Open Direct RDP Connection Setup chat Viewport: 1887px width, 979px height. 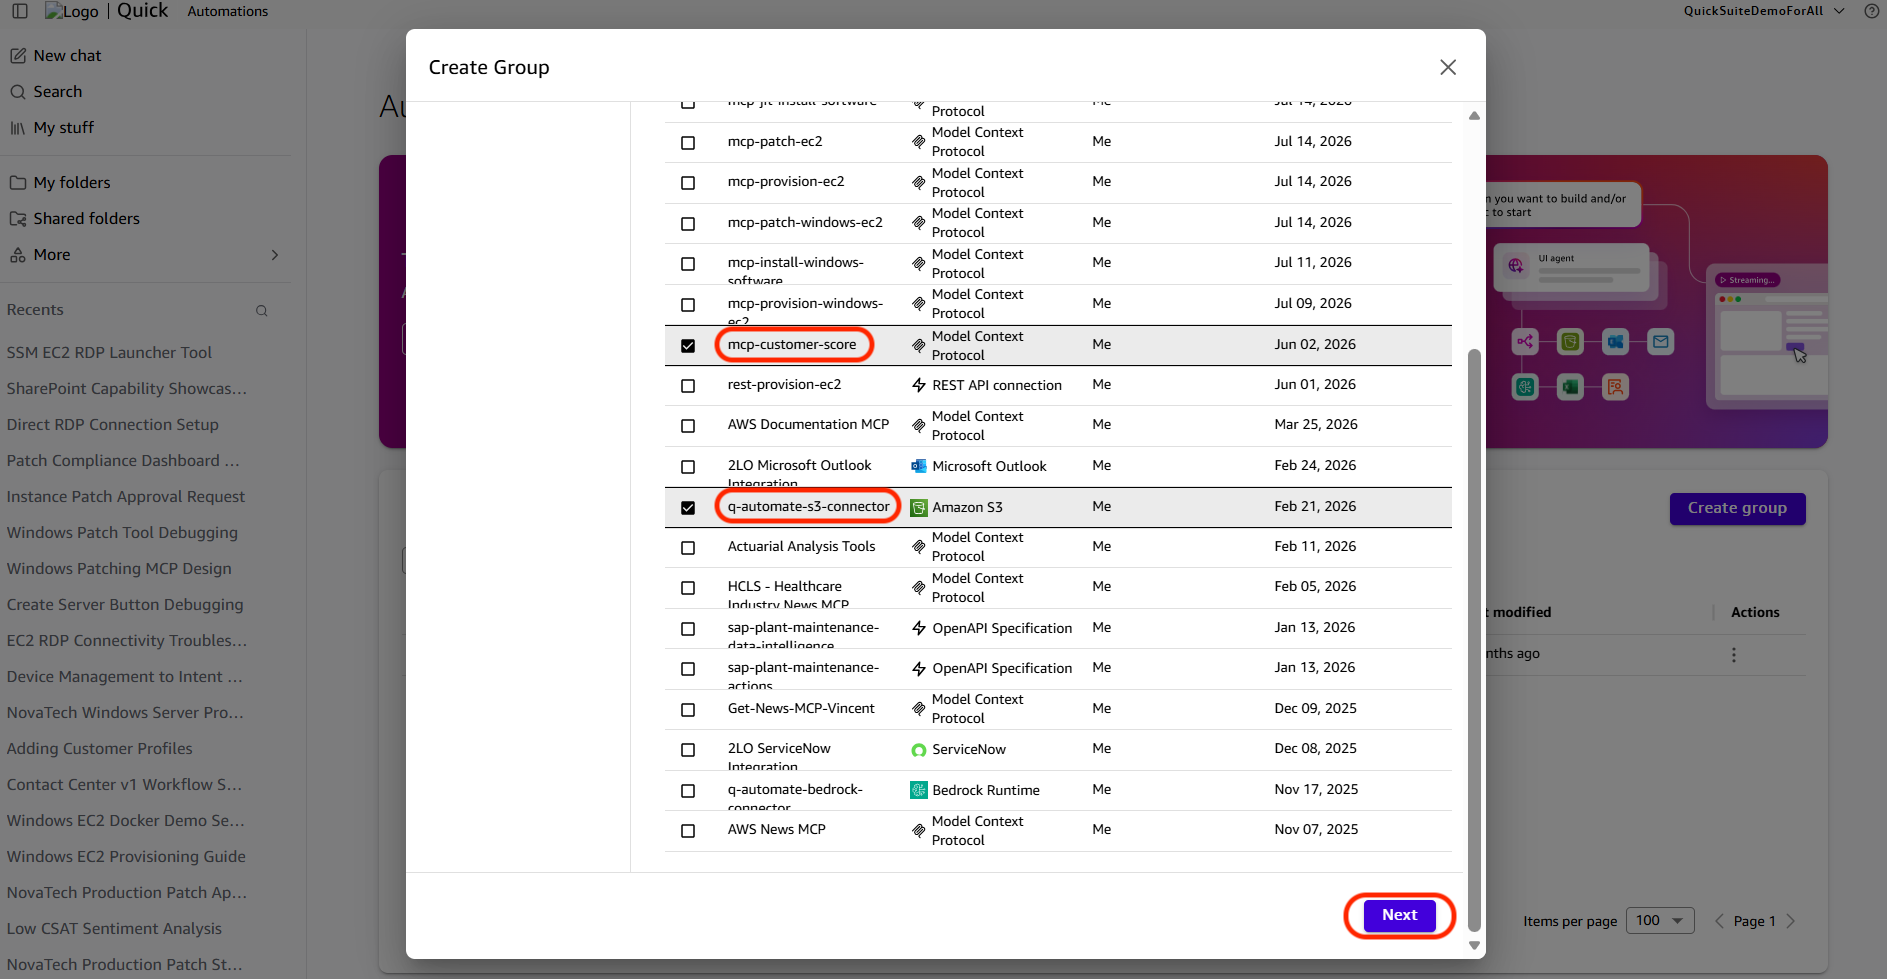pos(113,425)
